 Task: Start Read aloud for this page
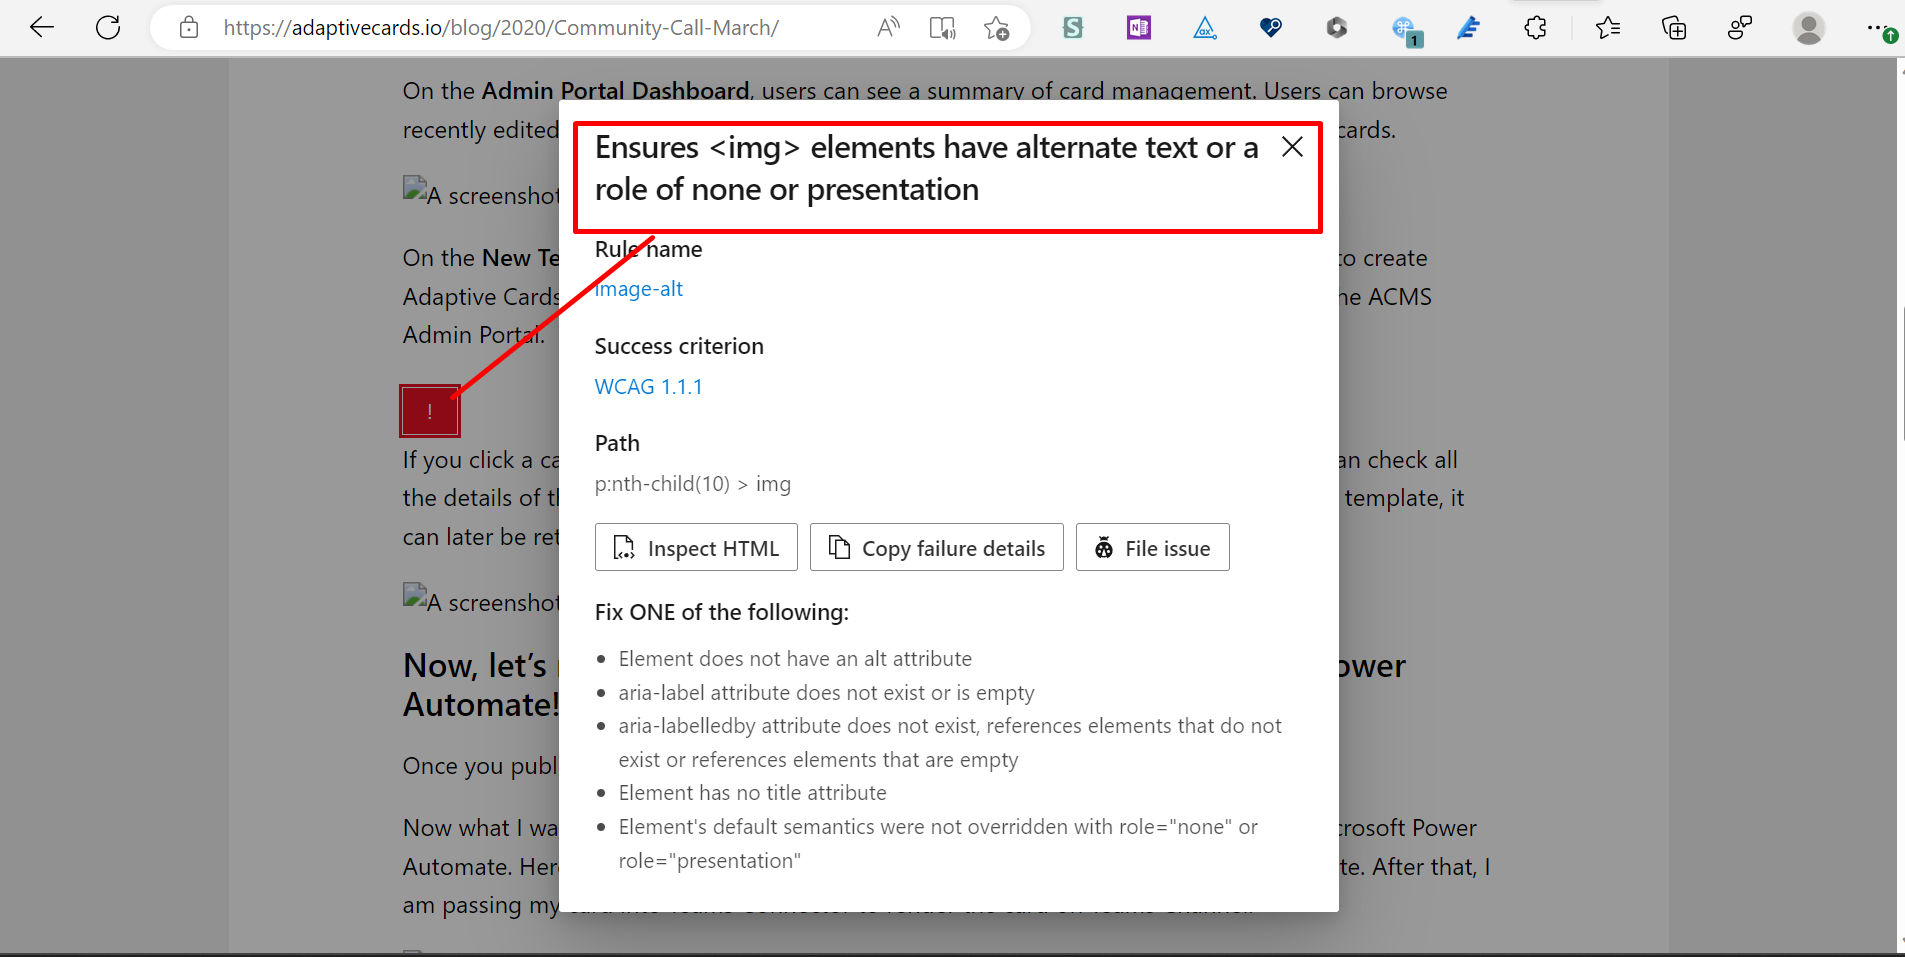click(889, 27)
